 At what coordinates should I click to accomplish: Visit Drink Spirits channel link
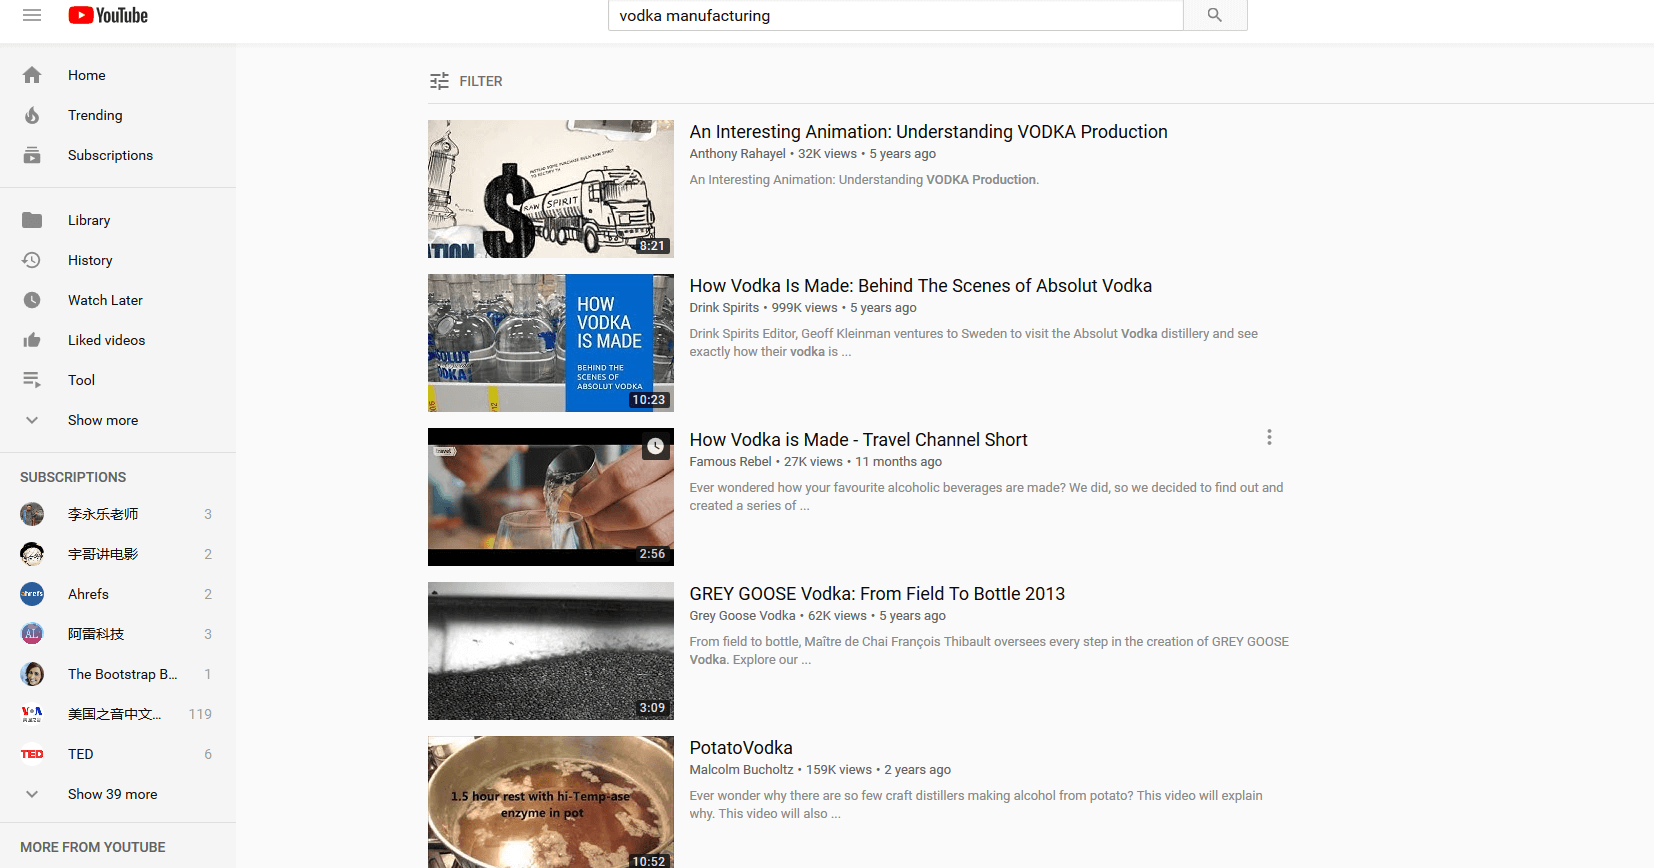click(x=724, y=308)
